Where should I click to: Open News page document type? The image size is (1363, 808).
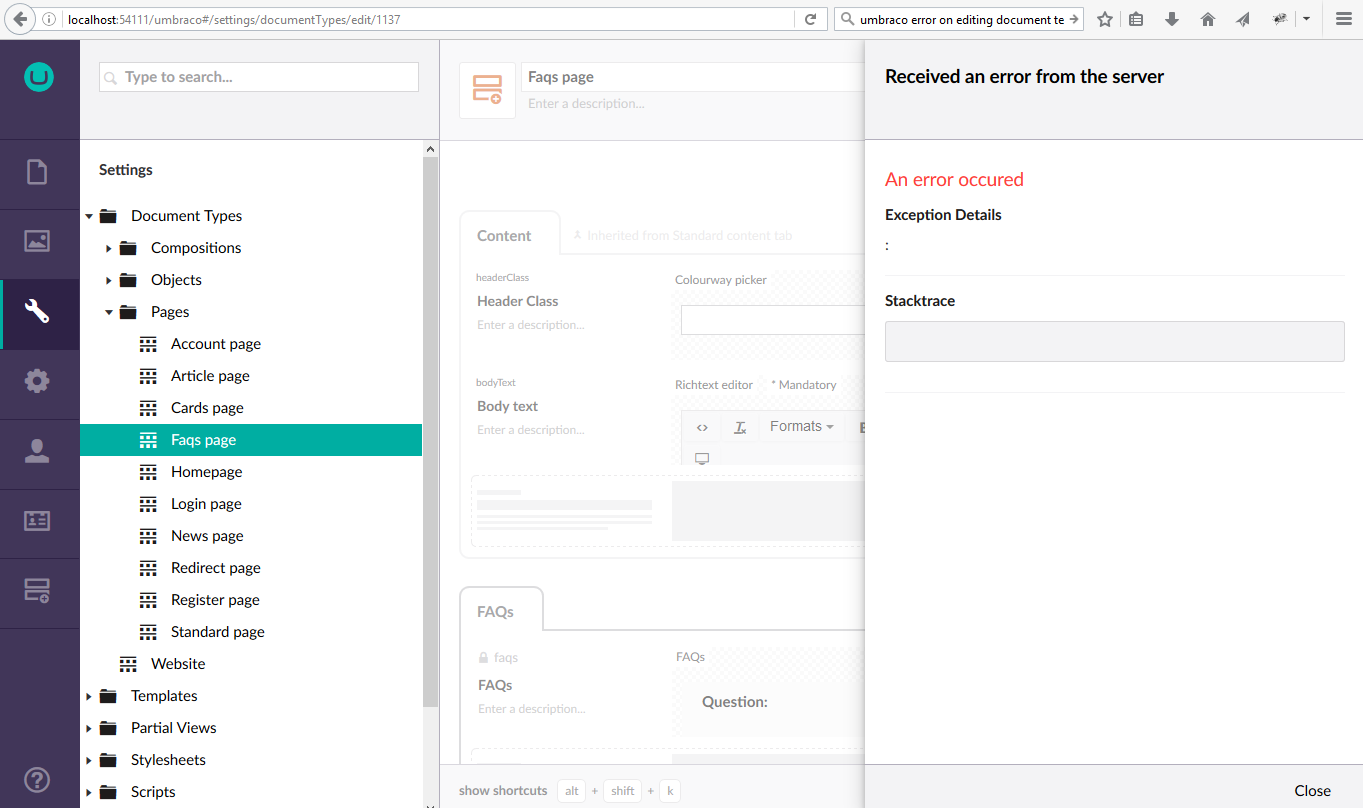[x=207, y=536]
